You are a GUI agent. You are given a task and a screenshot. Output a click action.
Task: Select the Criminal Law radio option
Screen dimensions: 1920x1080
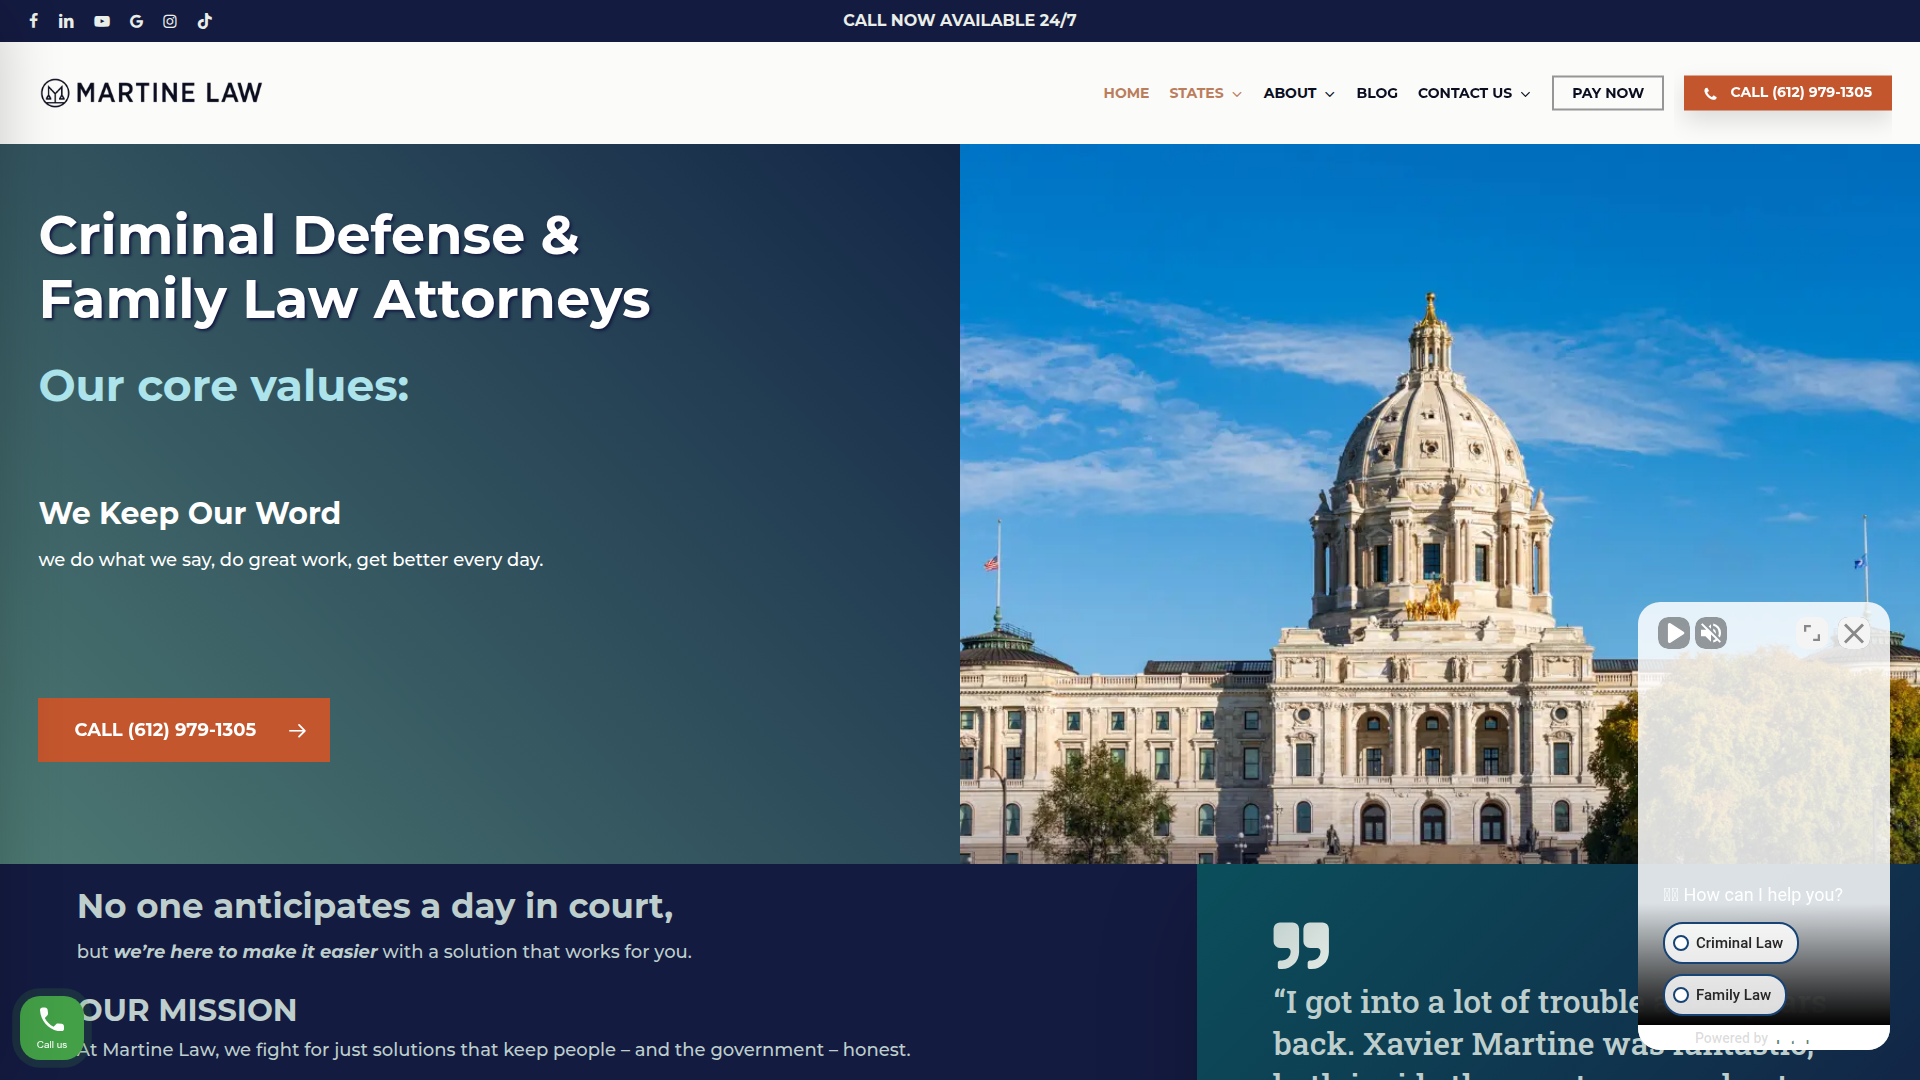point(1730,943)
